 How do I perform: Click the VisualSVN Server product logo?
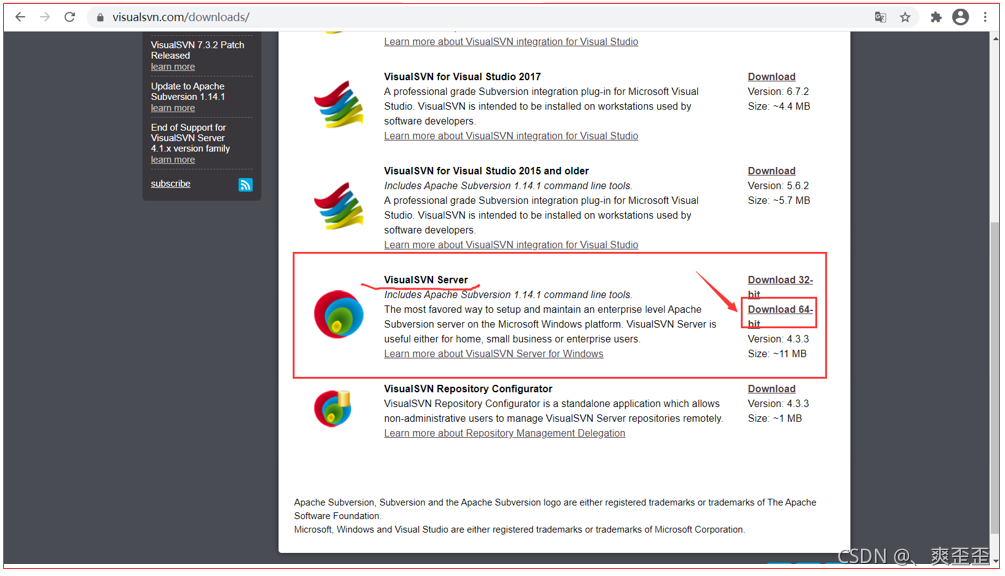[x=338, y=314]
